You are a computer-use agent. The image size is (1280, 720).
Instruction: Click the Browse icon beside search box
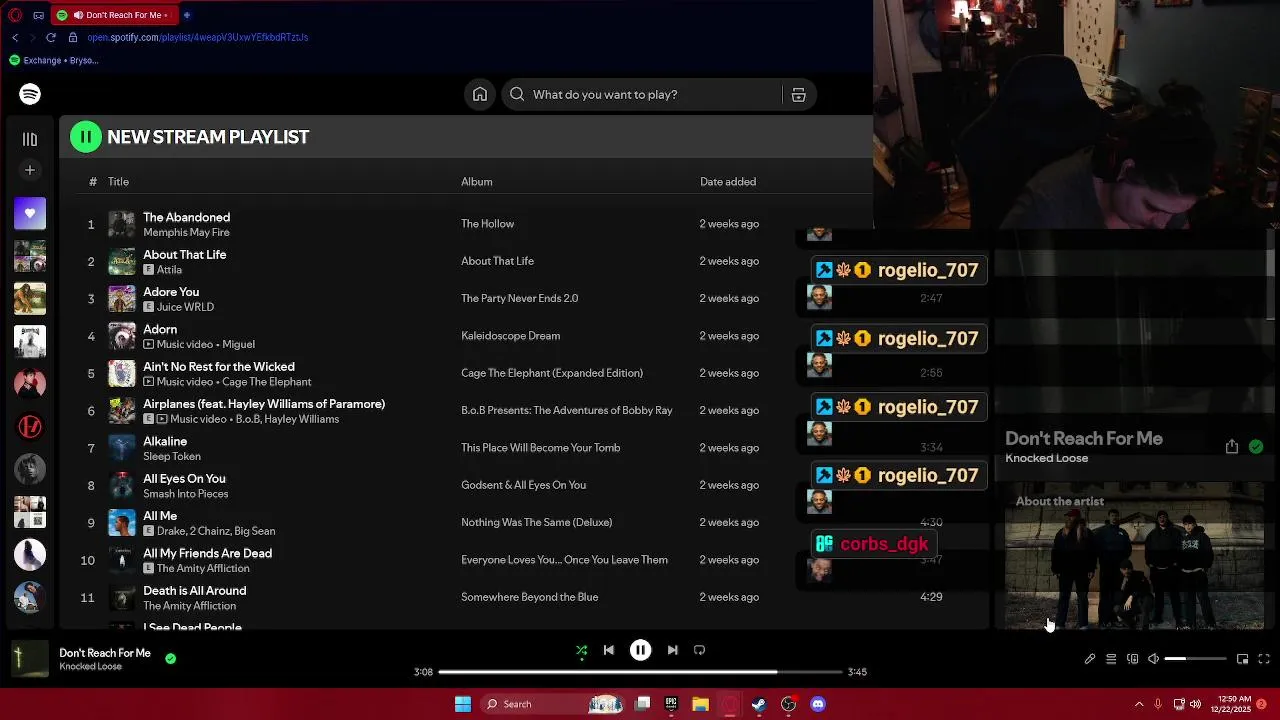pyautogui.click(x=798, y=94)
